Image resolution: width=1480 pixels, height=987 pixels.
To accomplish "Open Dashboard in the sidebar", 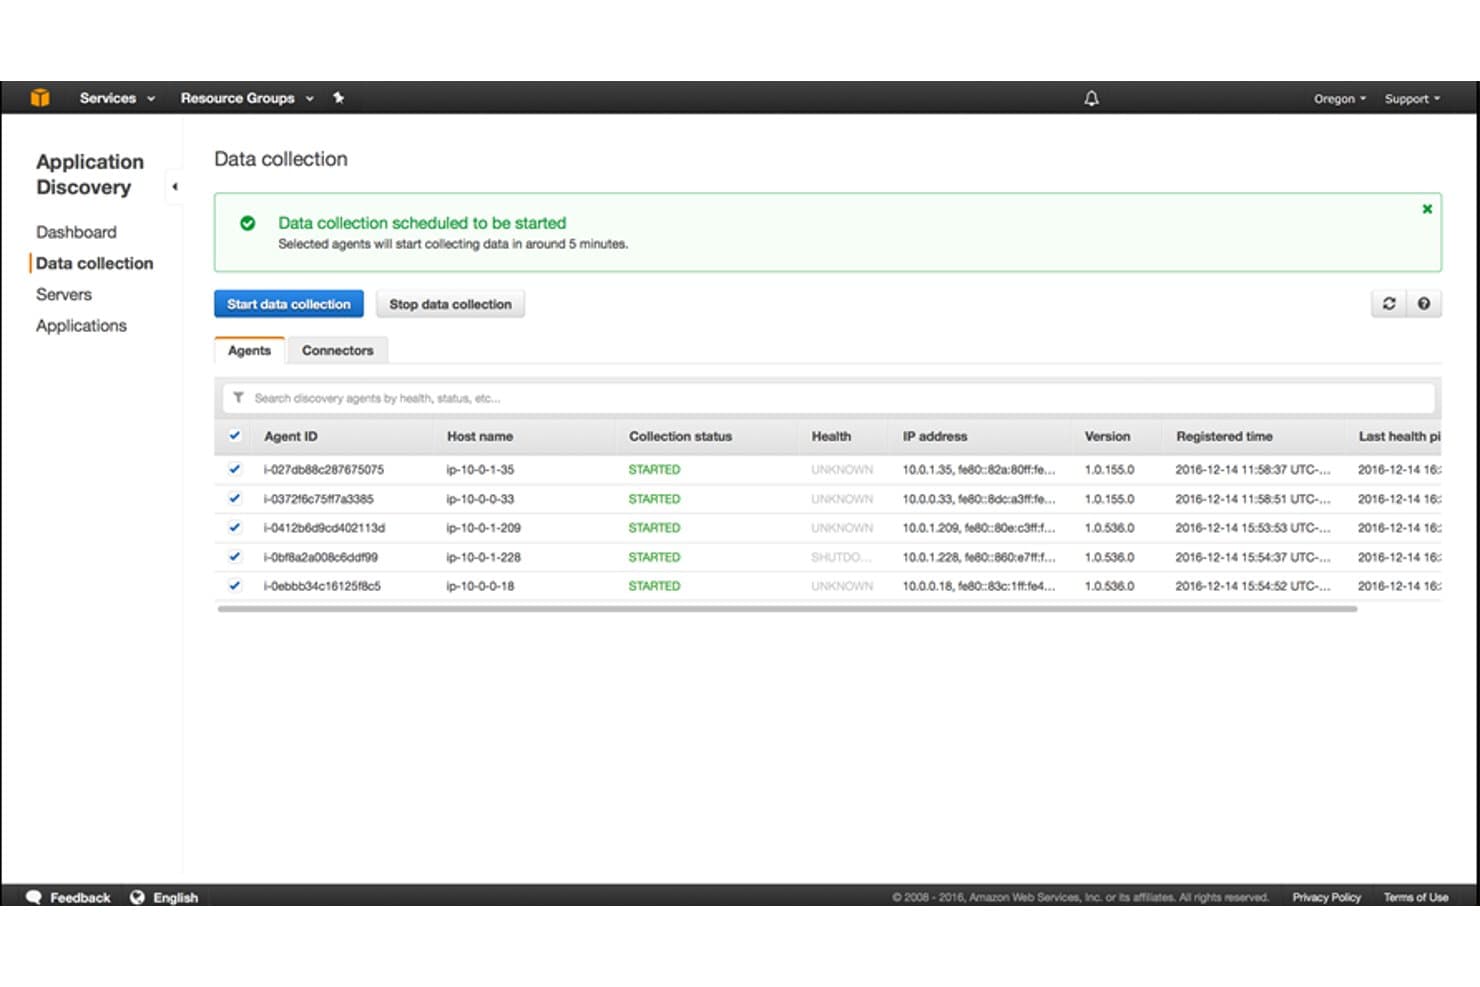I will 76,232.
